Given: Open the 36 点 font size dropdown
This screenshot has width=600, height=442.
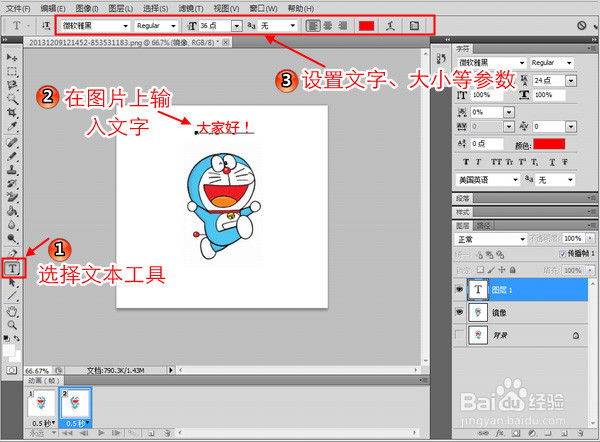Looking at the screenshot, I should (x=237, y=26).
